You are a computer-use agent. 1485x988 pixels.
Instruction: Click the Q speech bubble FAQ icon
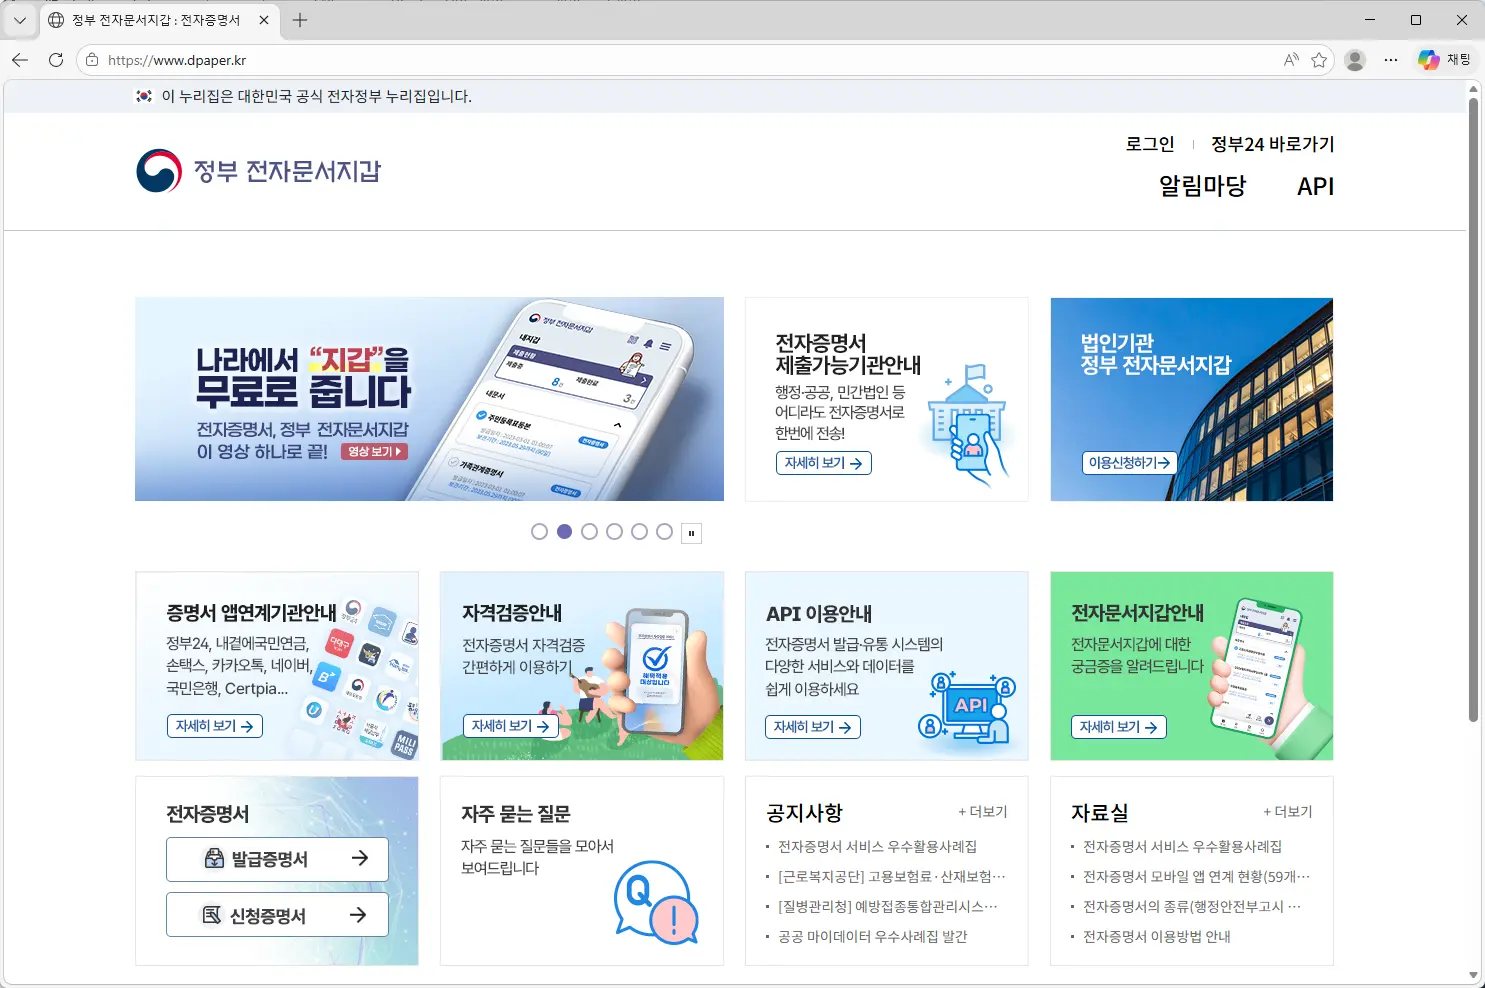click(x=655, y=902)
